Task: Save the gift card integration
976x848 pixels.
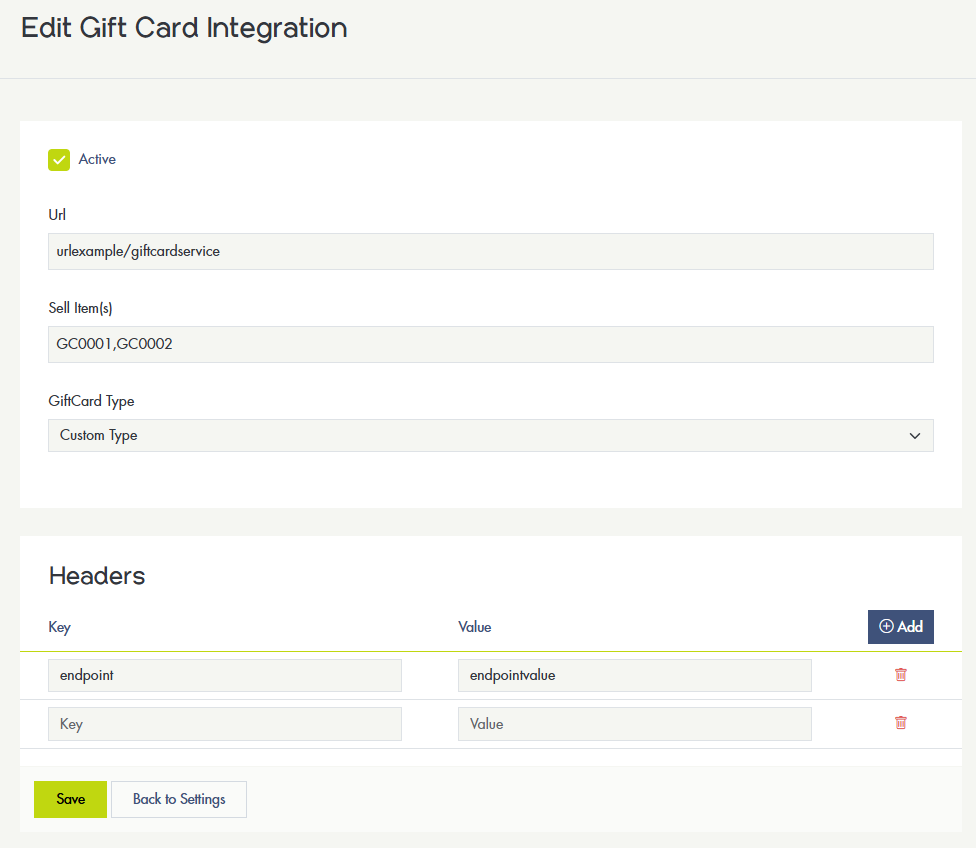Action: point(70,800)
